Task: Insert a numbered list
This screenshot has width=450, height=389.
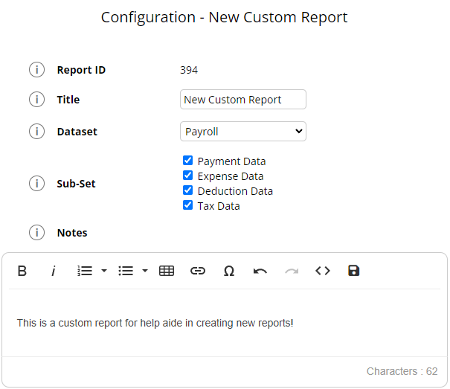Action: click(85, 271)
